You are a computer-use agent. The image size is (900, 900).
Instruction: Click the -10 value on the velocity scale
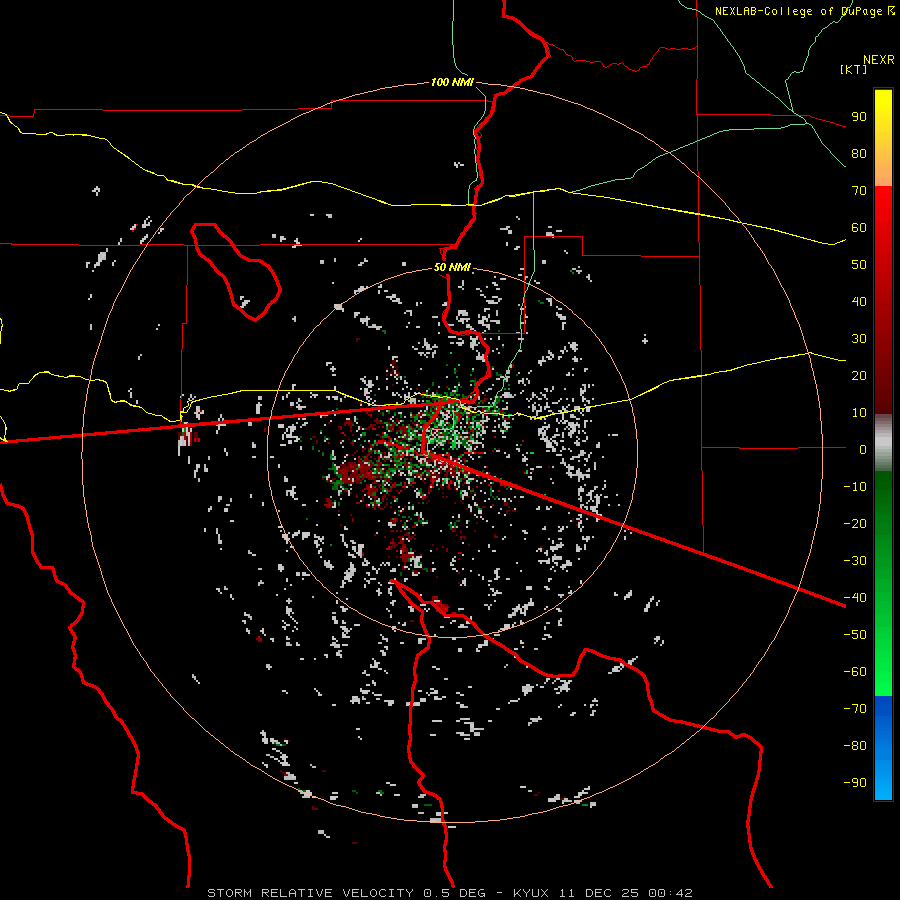pyautogui.click(x=855, y=487)
